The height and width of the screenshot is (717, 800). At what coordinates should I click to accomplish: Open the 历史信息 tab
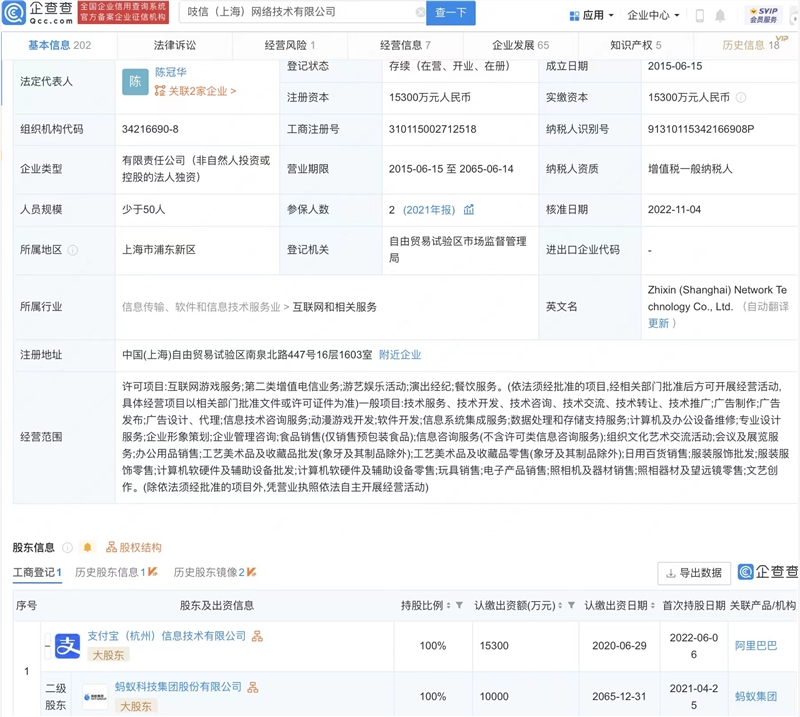[751, 45]
